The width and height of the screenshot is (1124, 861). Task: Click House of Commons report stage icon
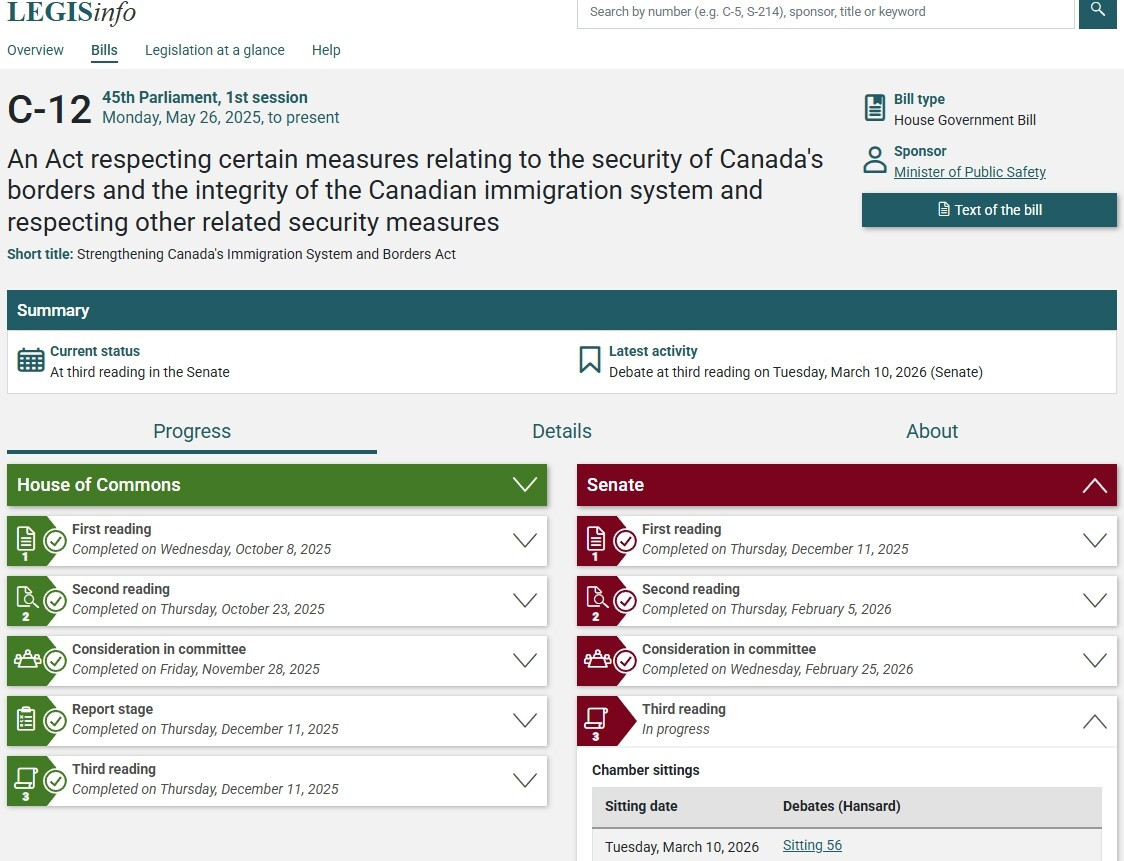26,720
